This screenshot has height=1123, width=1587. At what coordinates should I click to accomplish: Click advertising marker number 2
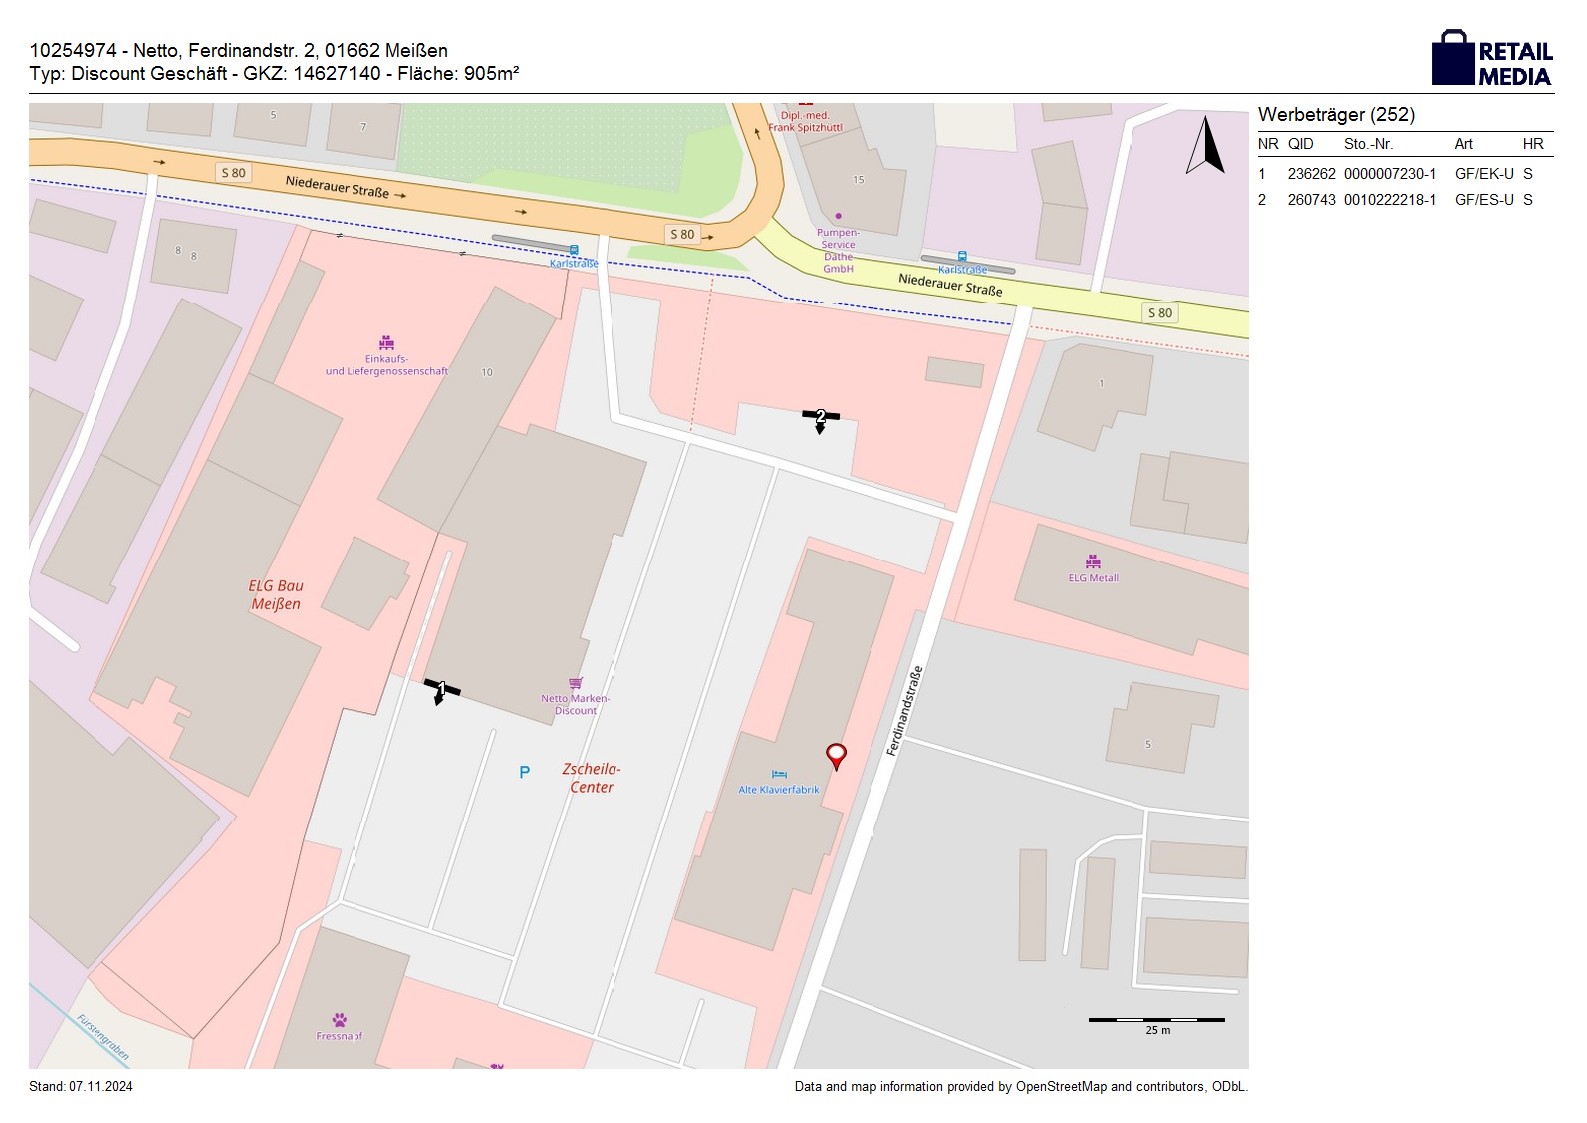click(820, 417)
